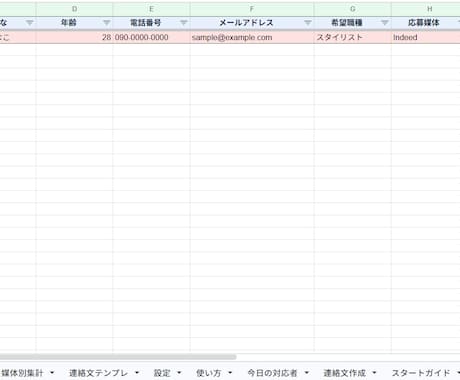Open menu arrow on 連絡文テンプレ tab
Image resolution: width=460 pixels, height=380 pixels.
coord(137,373)
